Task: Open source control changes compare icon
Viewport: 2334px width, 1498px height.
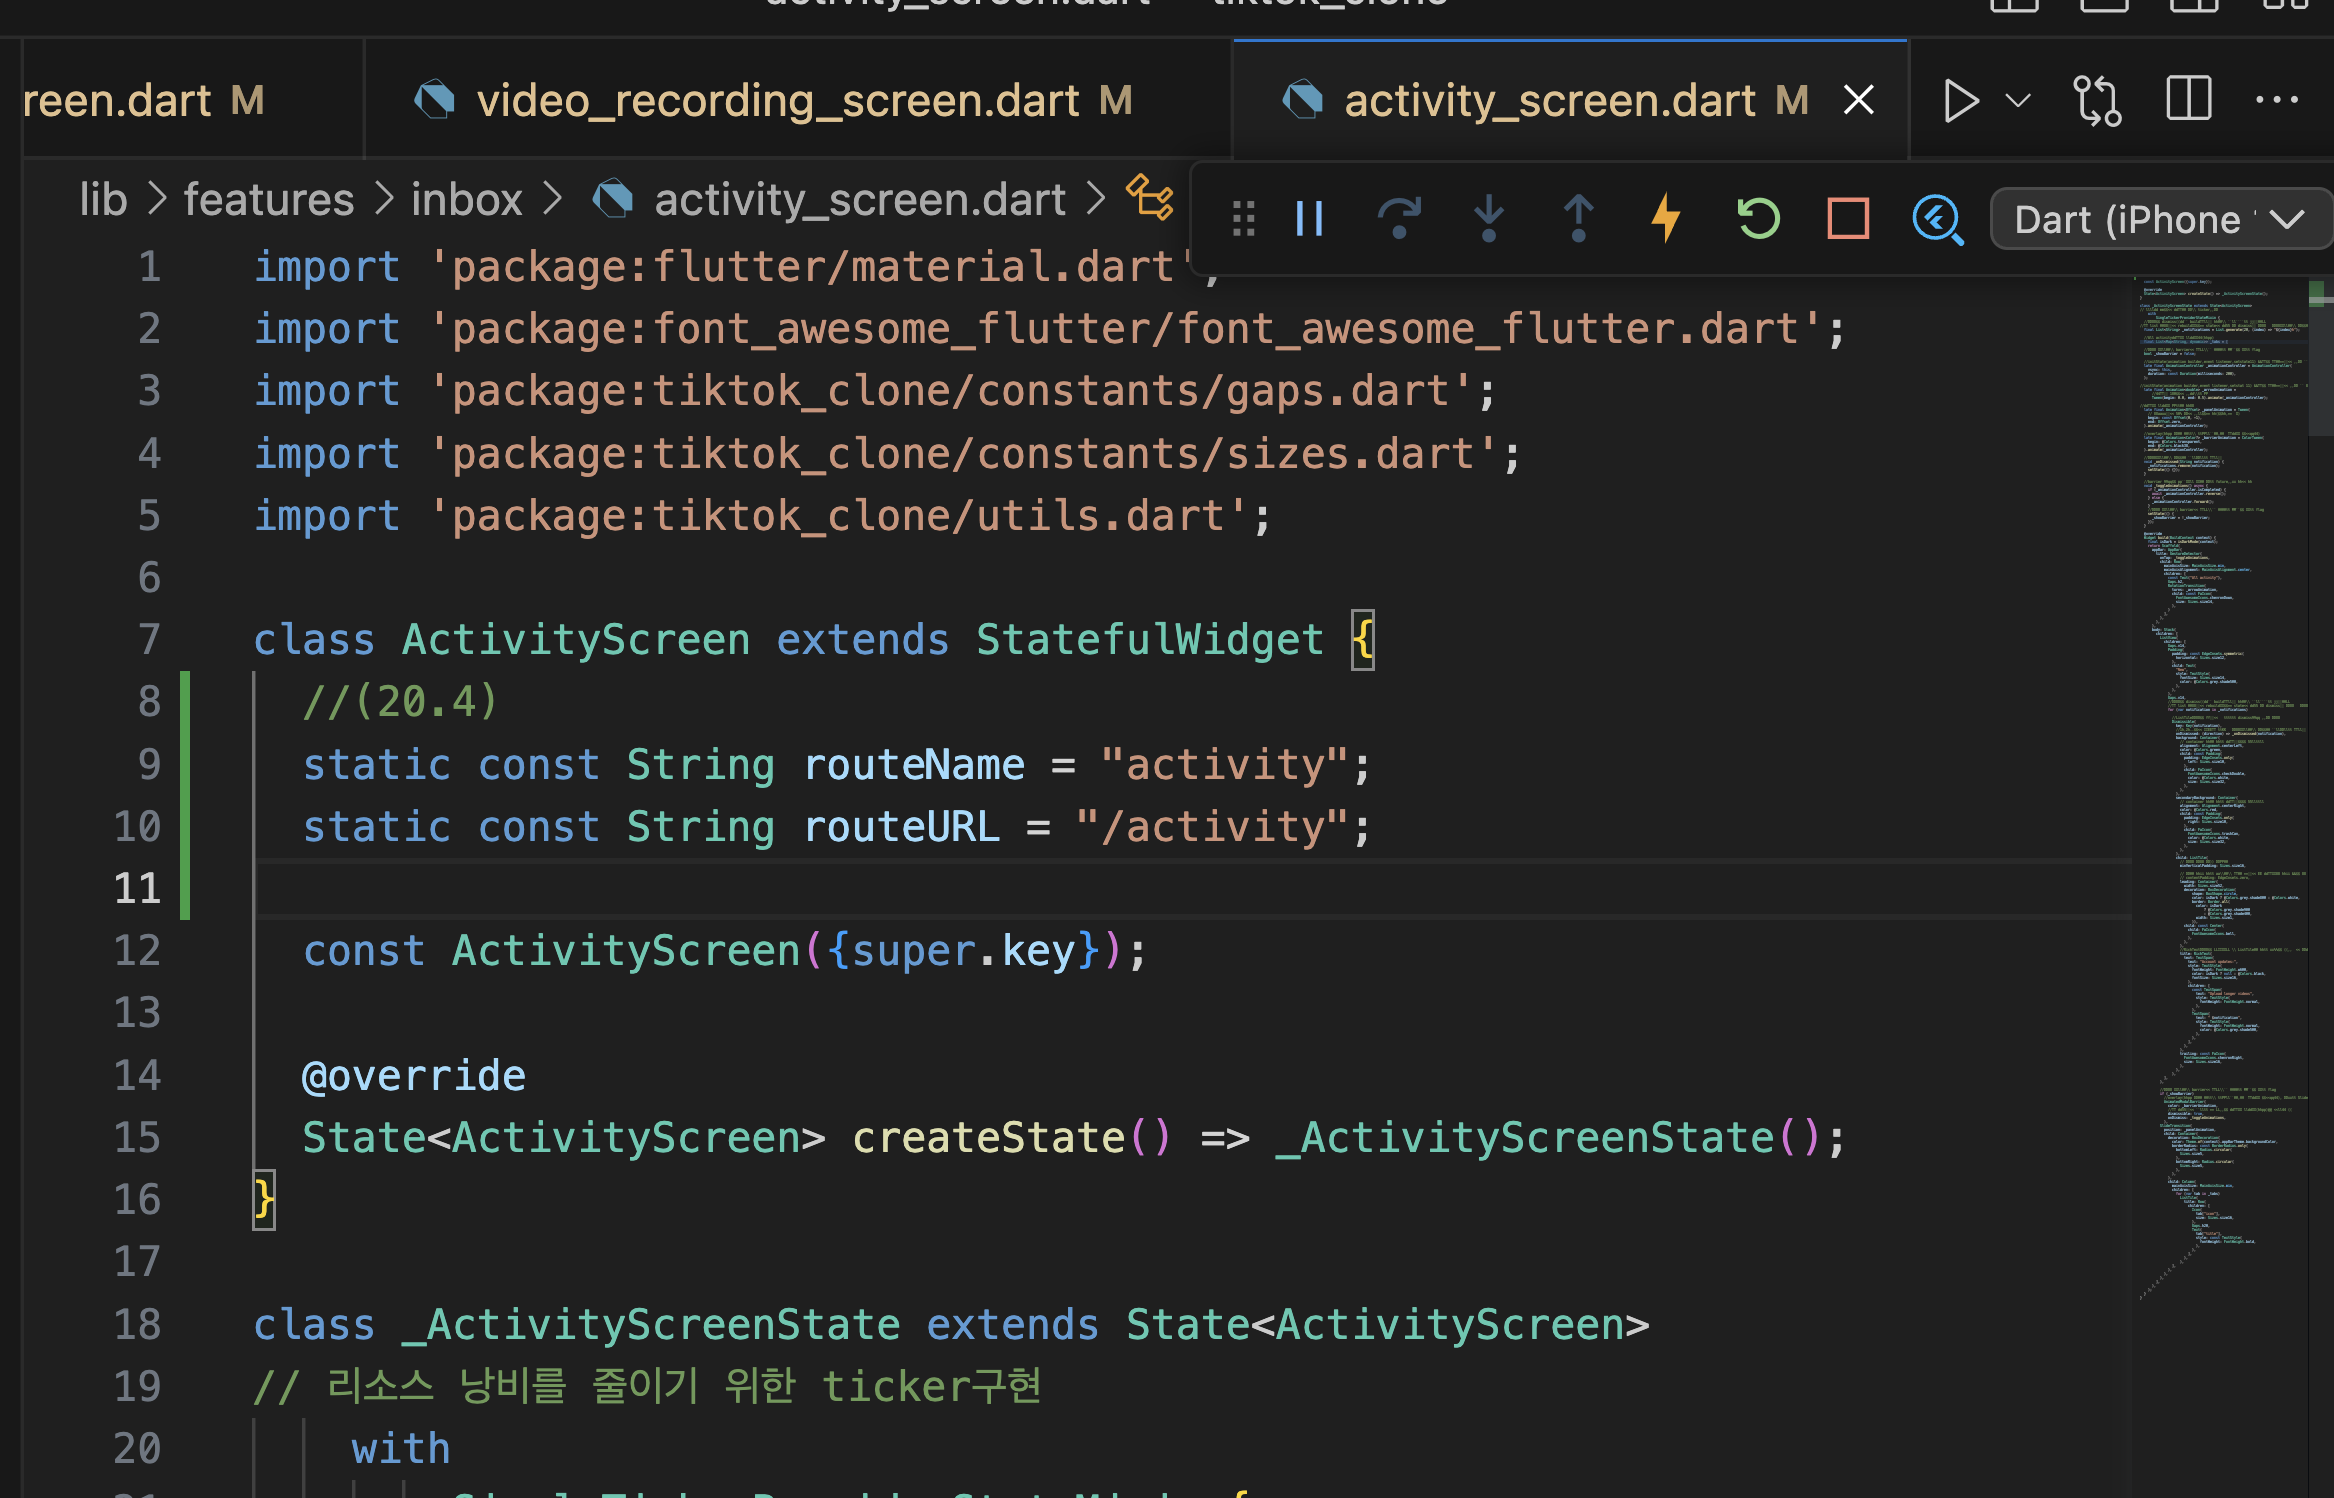Action: (2097, 101)
